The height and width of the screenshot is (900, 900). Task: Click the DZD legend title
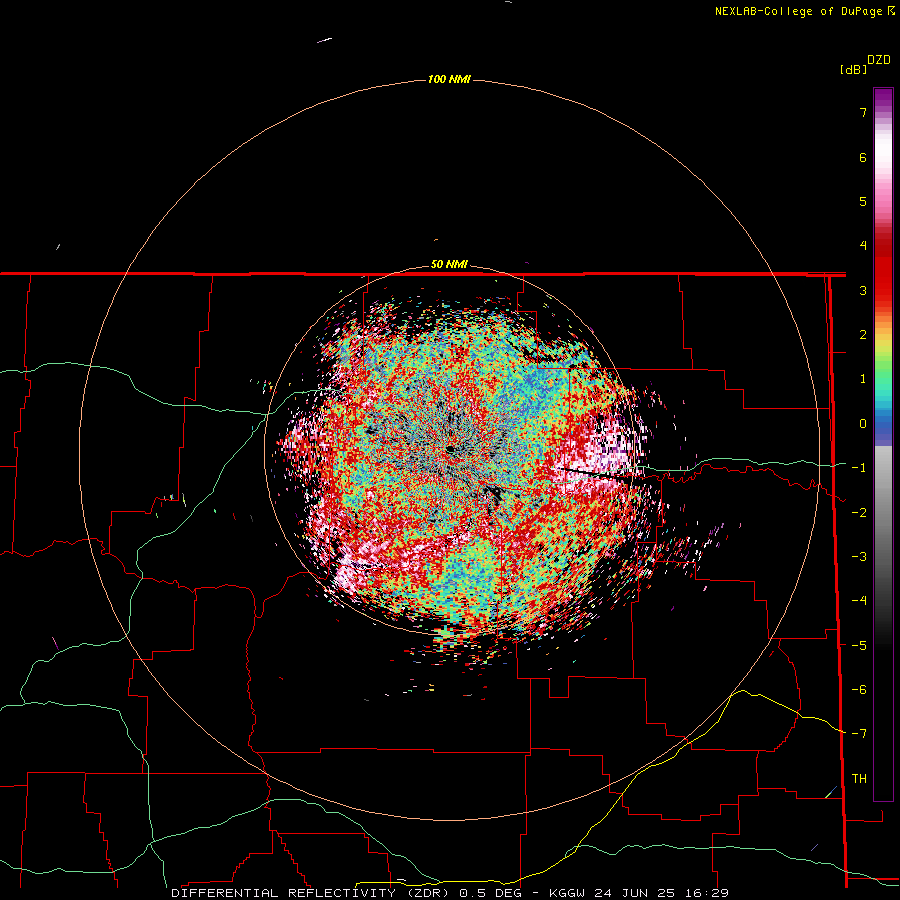879,60
